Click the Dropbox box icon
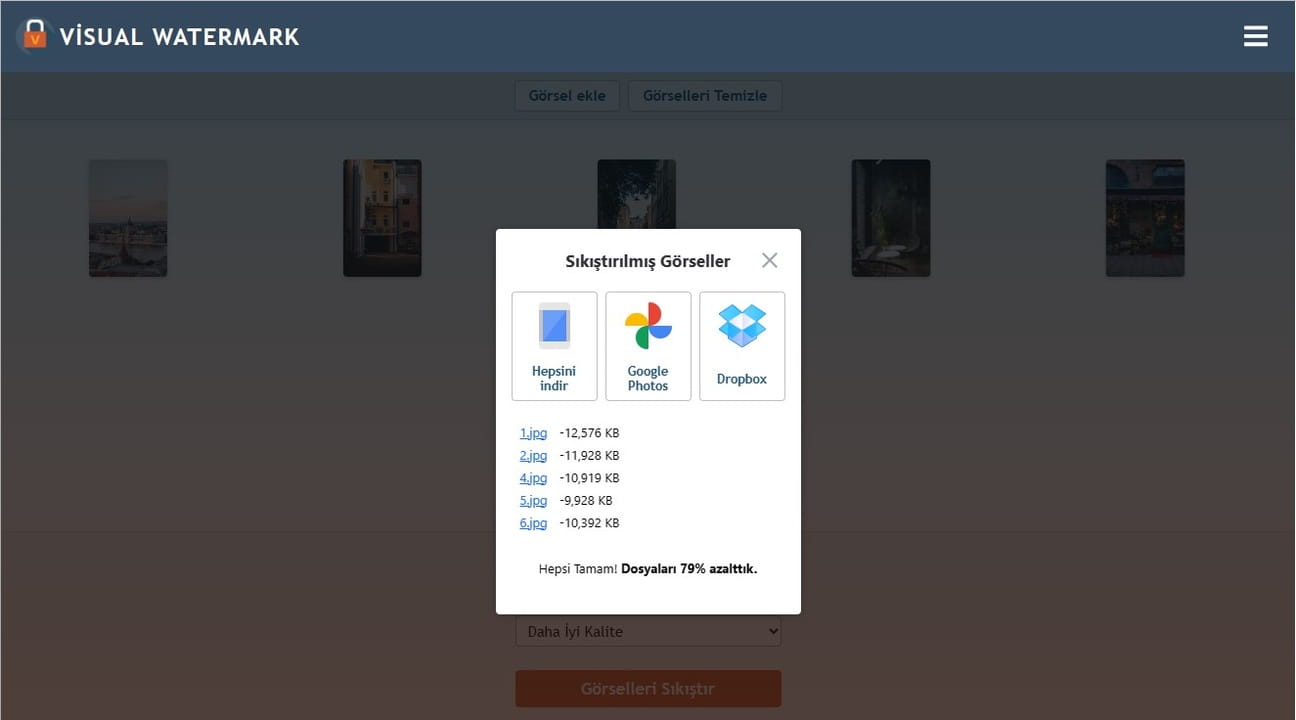1296x720 pixels. (742, 326)
